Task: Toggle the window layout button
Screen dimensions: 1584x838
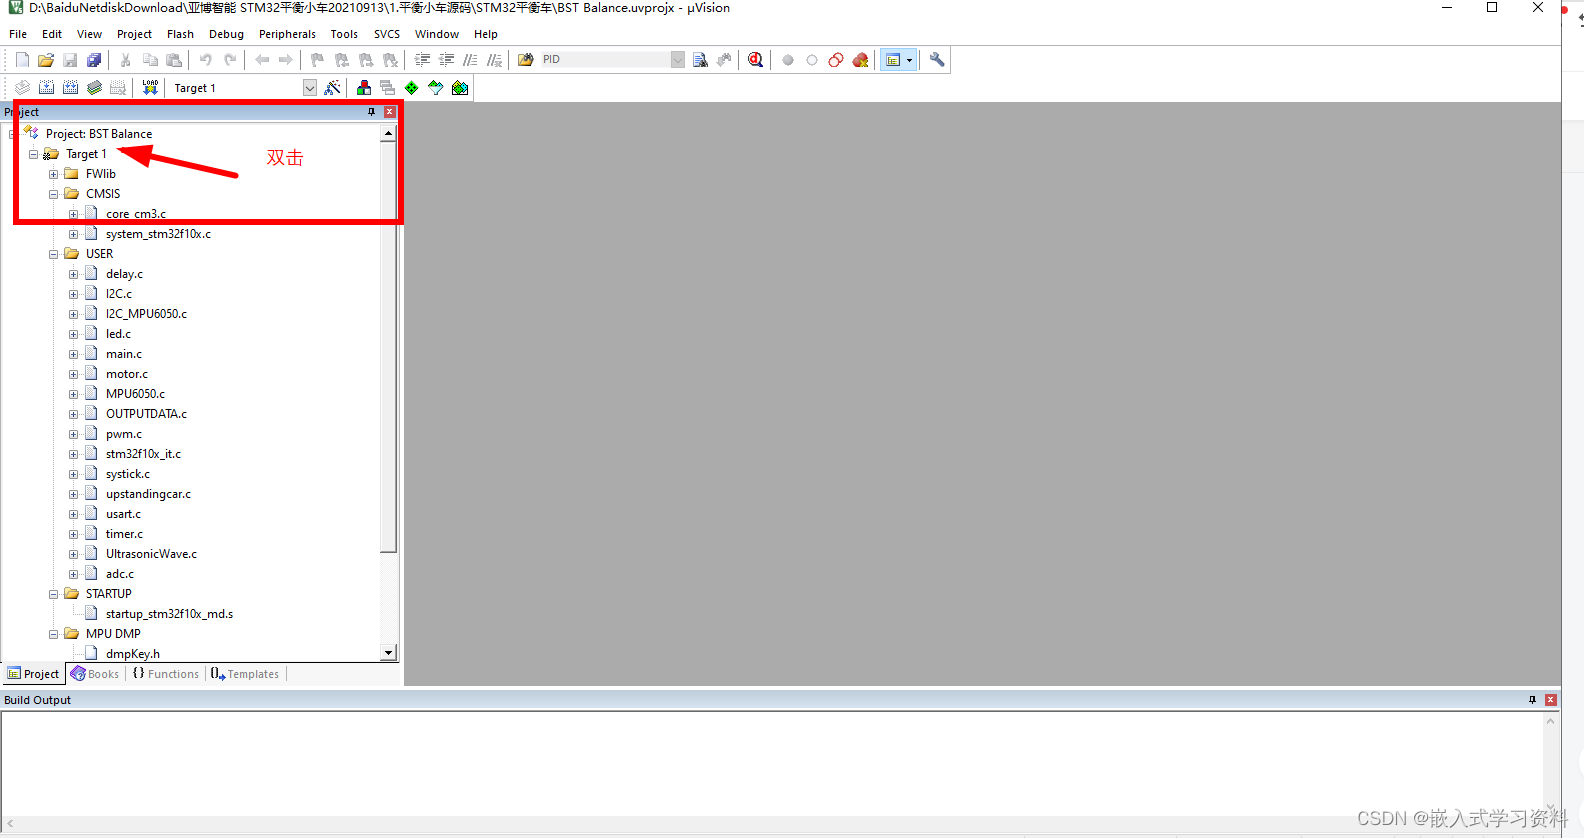Action: 893,60
